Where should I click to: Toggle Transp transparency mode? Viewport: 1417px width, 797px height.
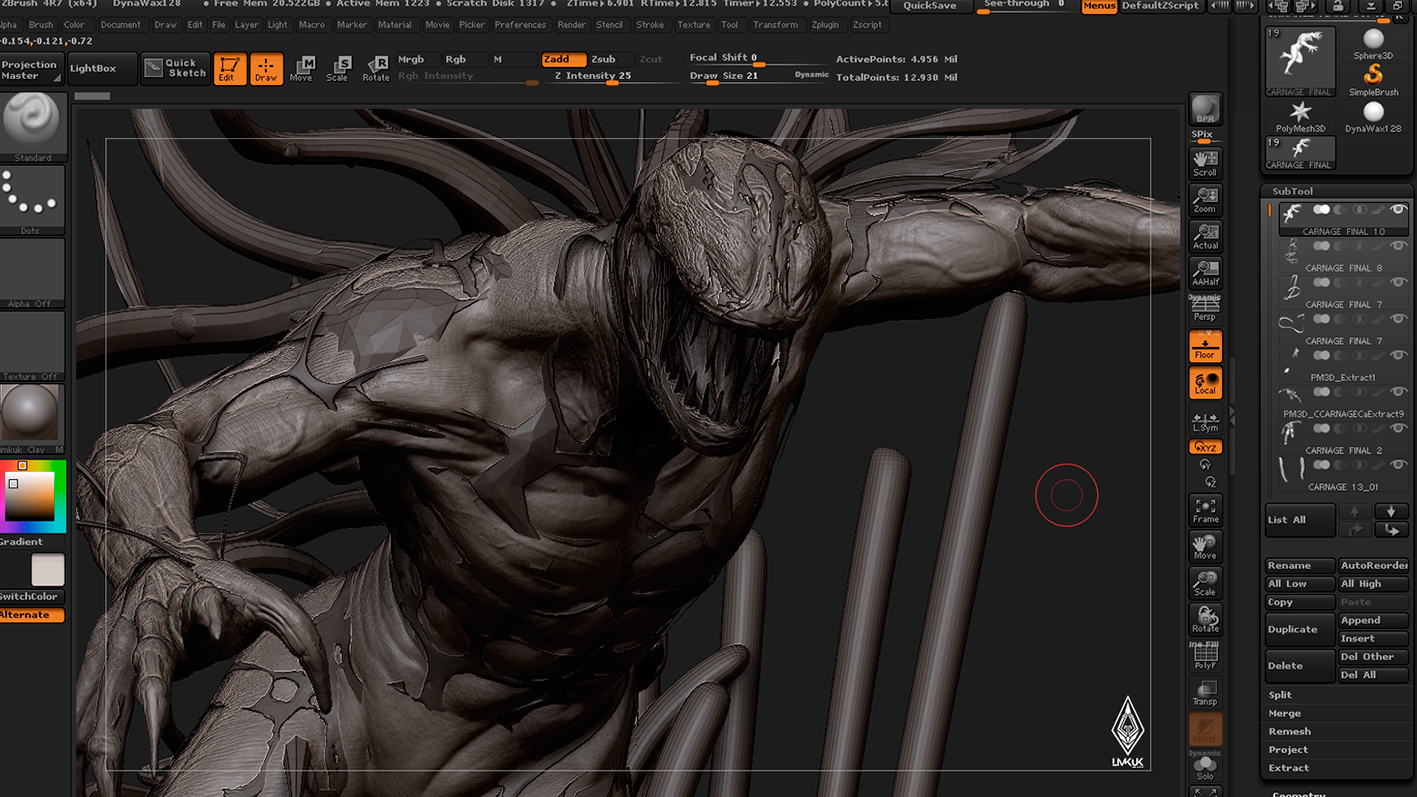[x=1205, y=693]
